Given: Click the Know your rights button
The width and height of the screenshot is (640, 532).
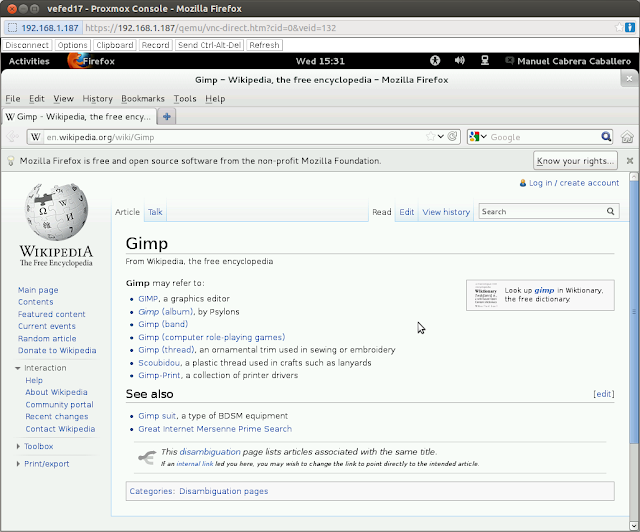Looking at the screenshot, I should coord(575,161).
